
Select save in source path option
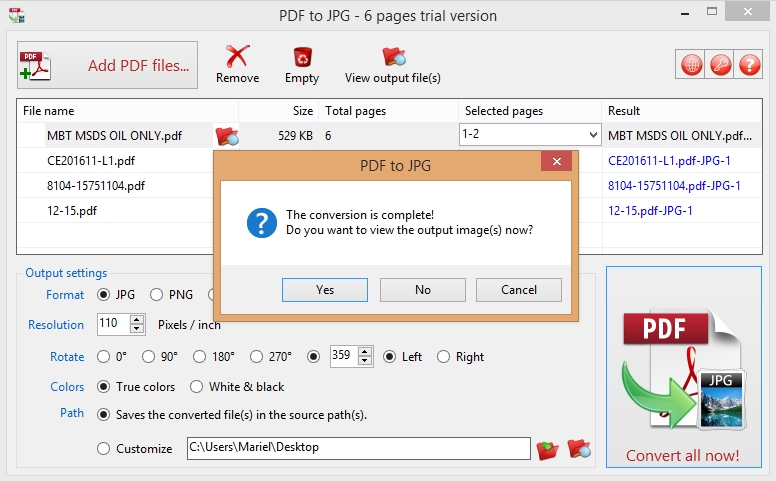coord(103,415)
